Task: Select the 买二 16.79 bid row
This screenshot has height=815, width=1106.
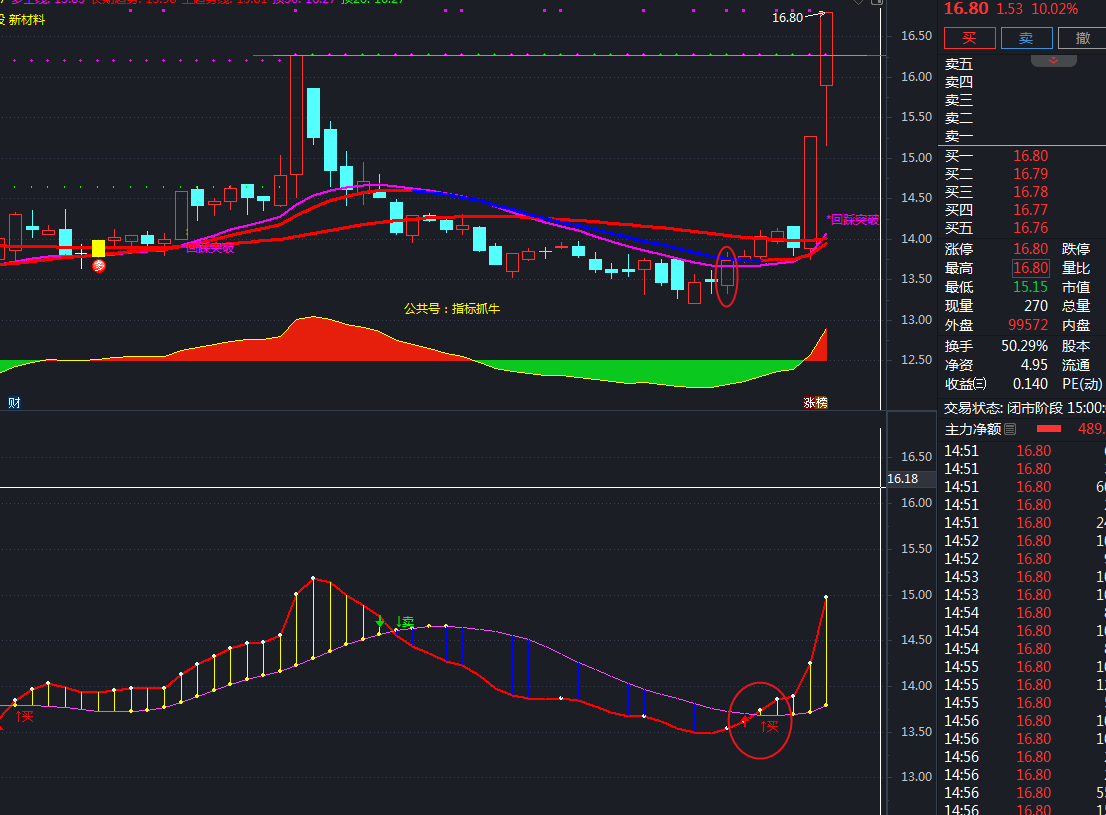Action: point(1022,174)
